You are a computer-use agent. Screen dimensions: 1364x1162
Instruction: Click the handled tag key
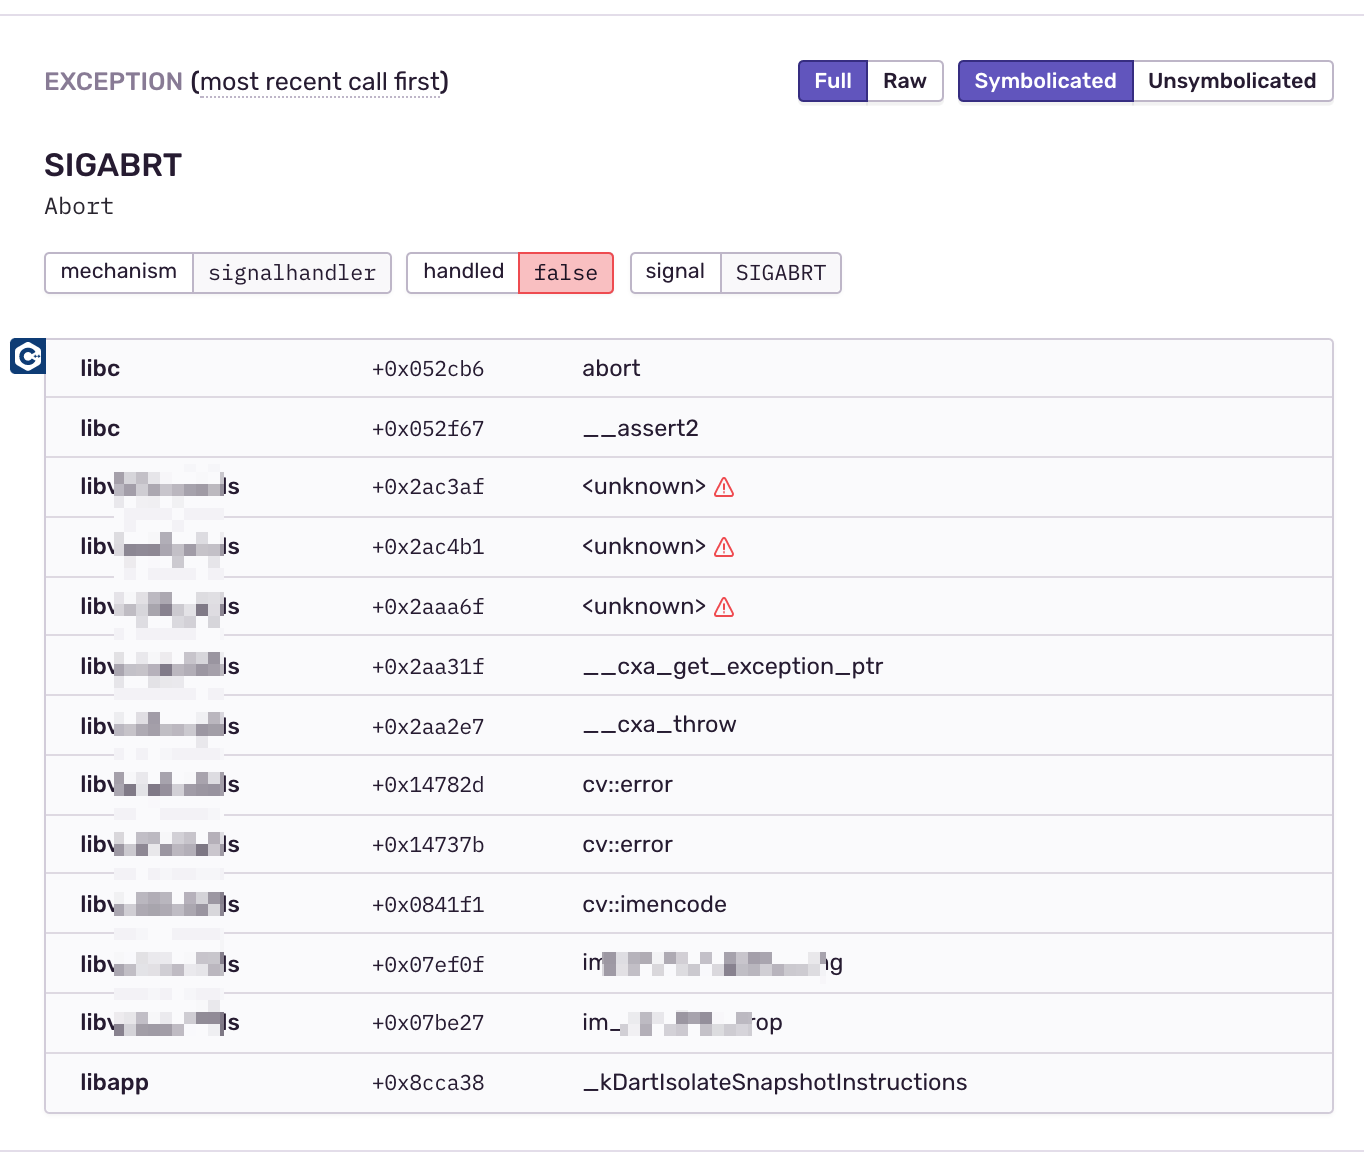tap(463, 272)
